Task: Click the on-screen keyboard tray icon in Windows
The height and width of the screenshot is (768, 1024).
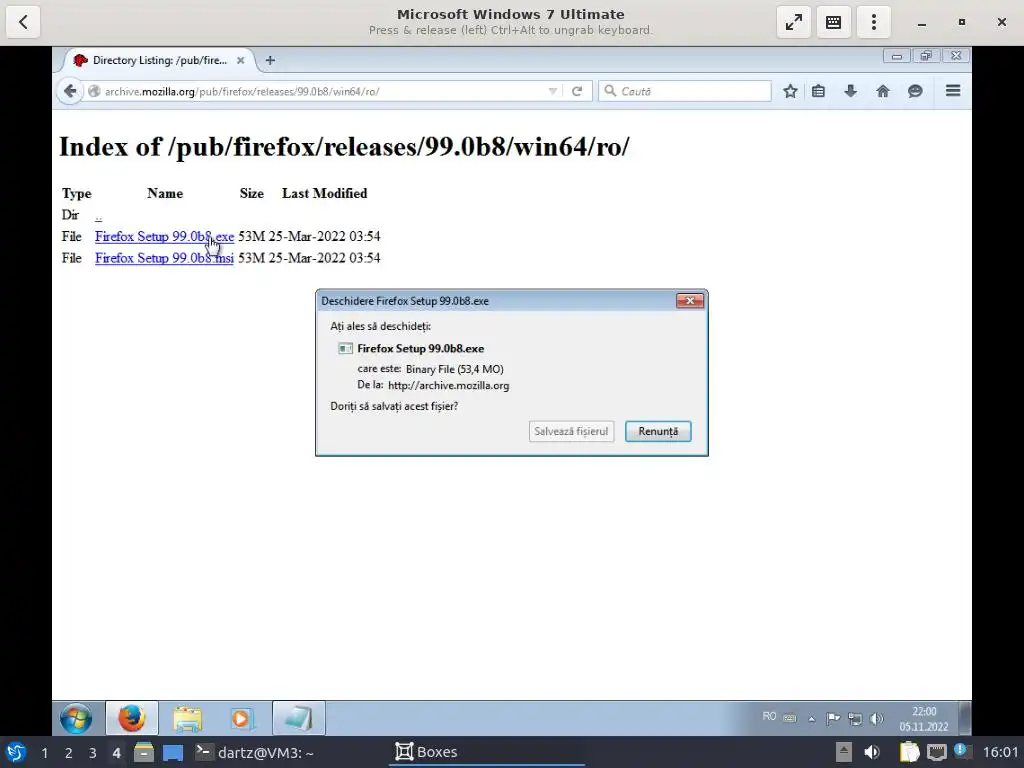Action: click(790, 718)
